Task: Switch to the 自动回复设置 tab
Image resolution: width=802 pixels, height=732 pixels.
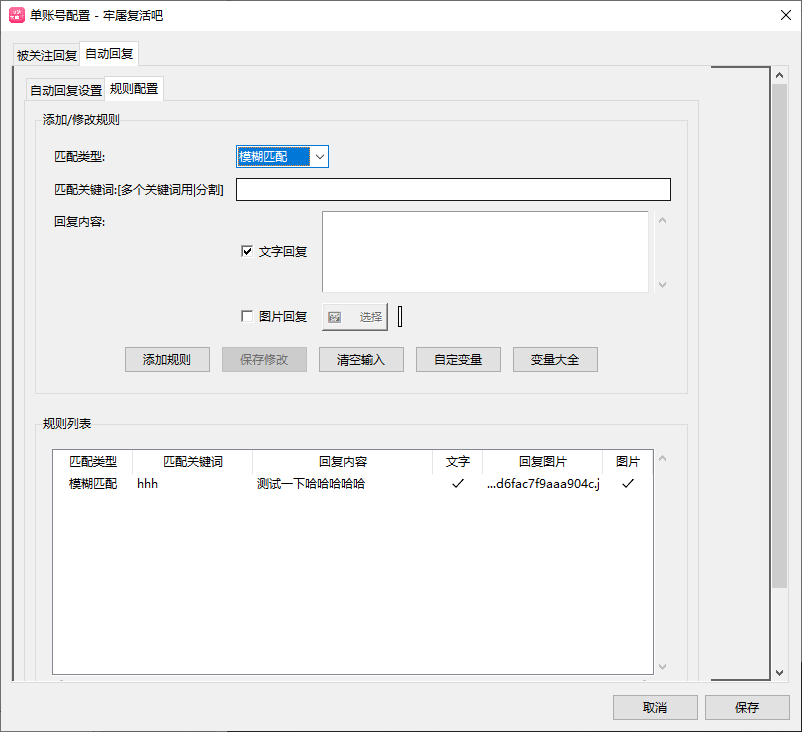Action: [x=64, y=89]
